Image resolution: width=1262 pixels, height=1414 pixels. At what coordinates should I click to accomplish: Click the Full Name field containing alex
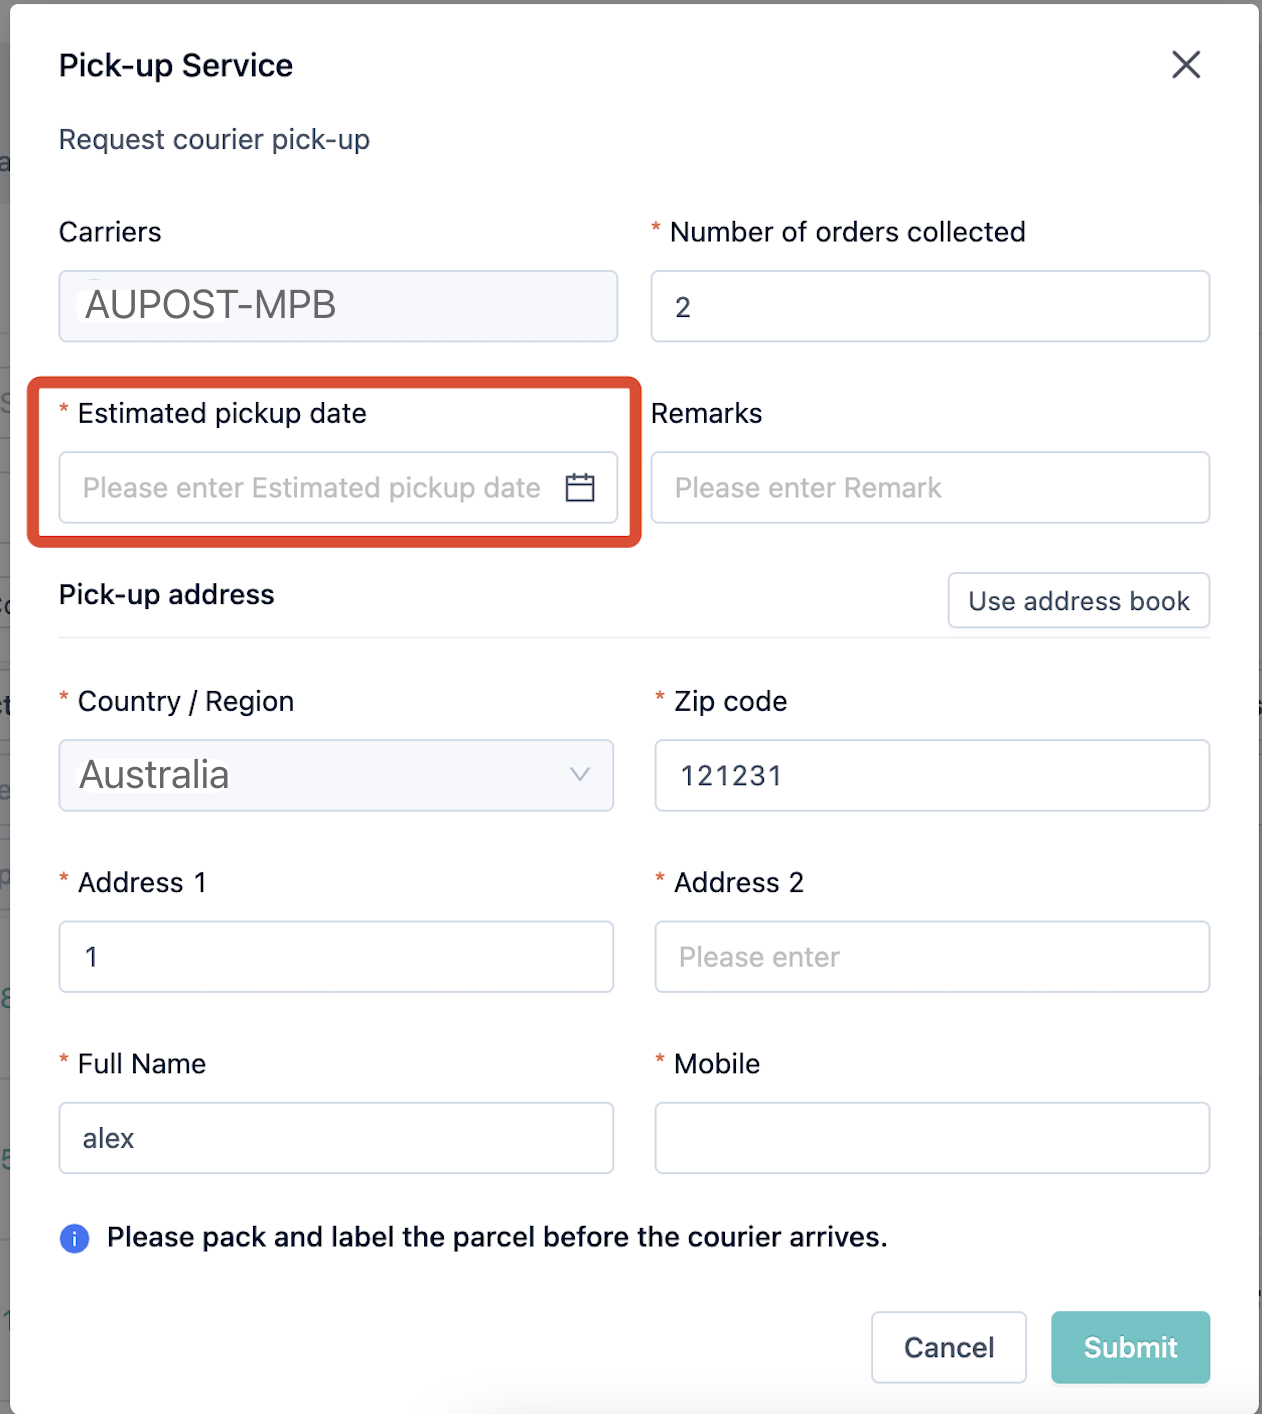(336, 1138)
